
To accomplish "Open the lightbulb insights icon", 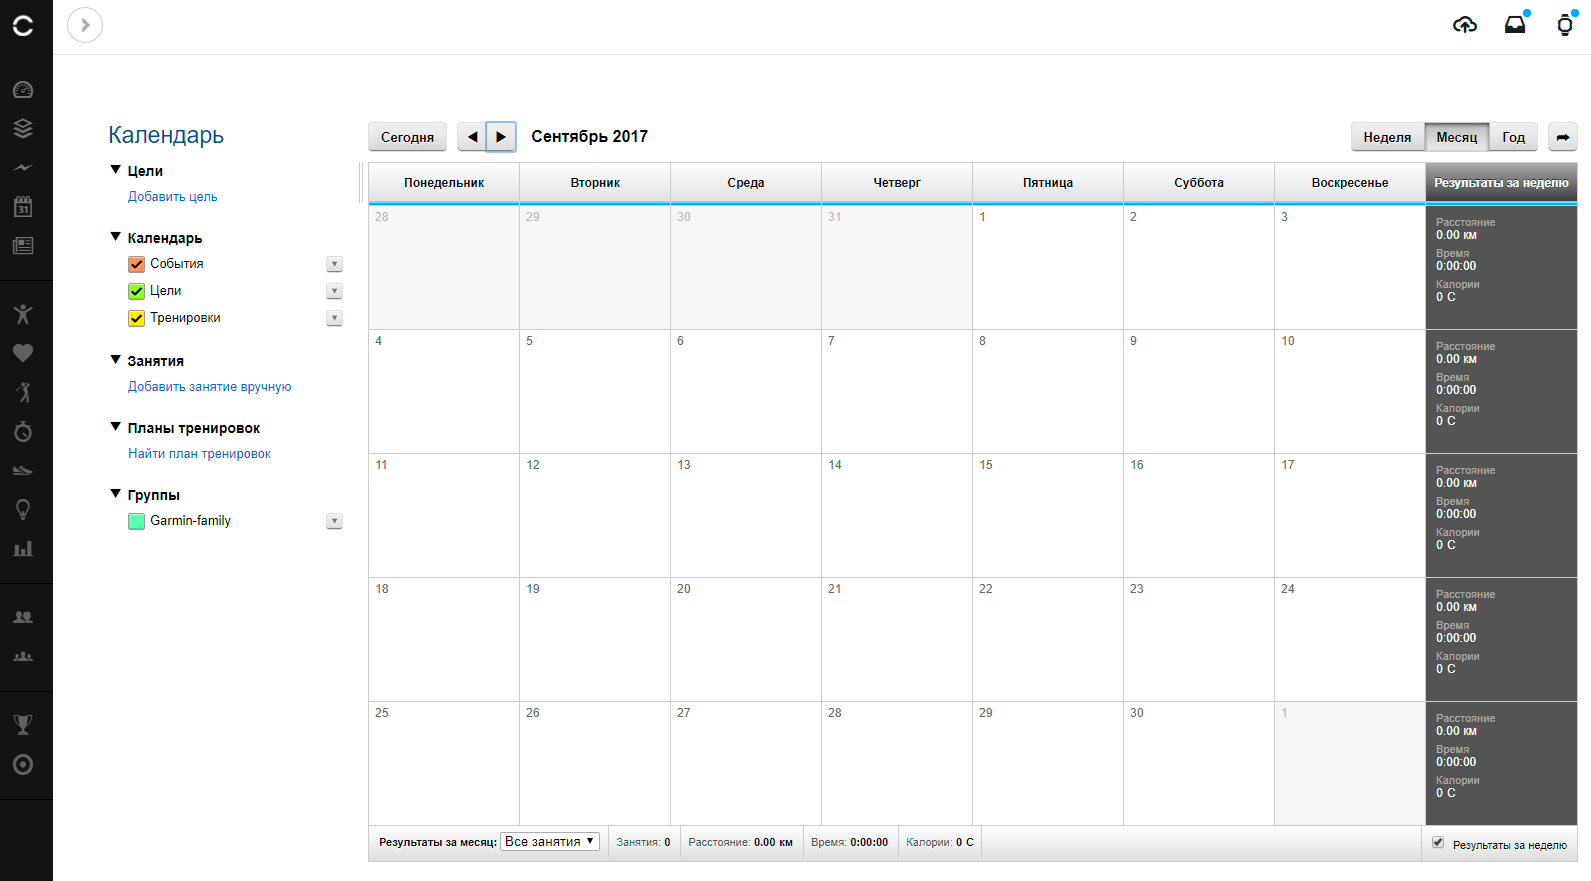I will pos(23,510).
